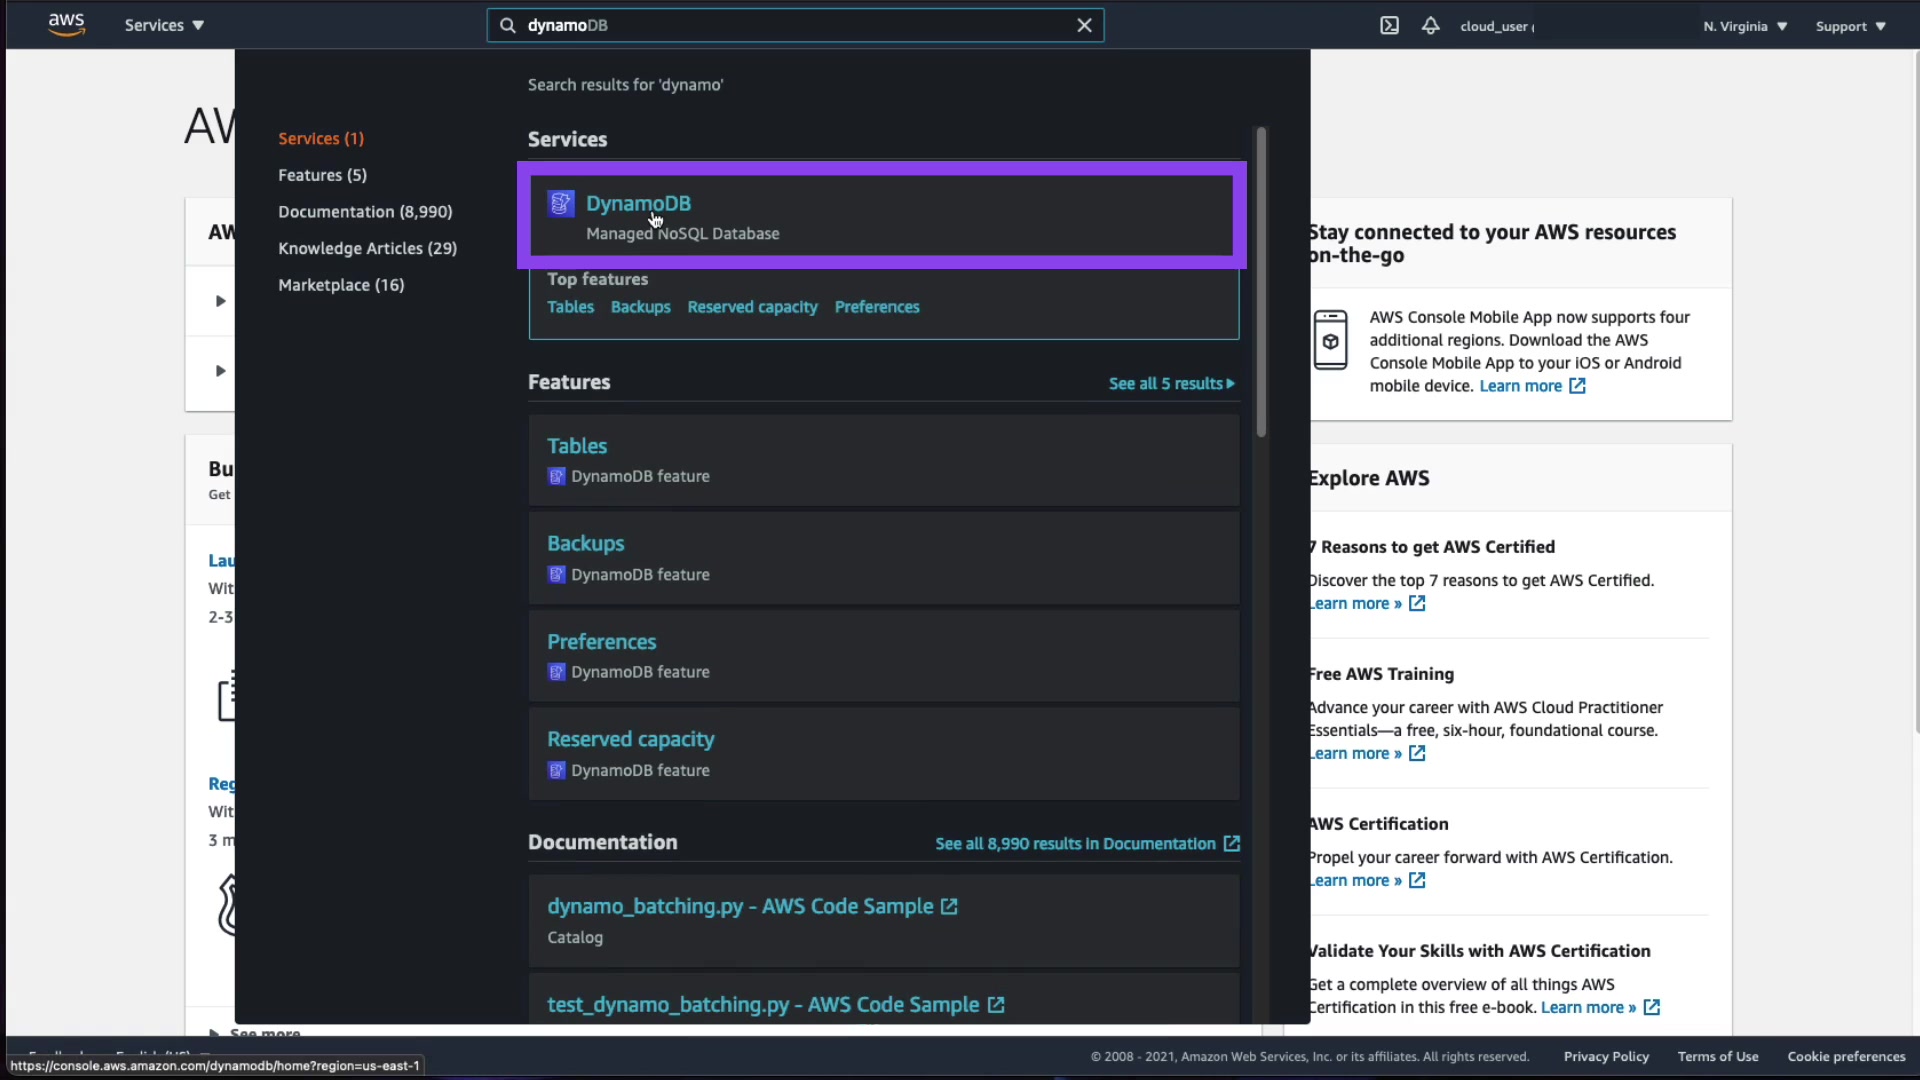Screen dimensions: 1920x1080
Task: Click See all 5 results link
Action: coord(1171,384)
